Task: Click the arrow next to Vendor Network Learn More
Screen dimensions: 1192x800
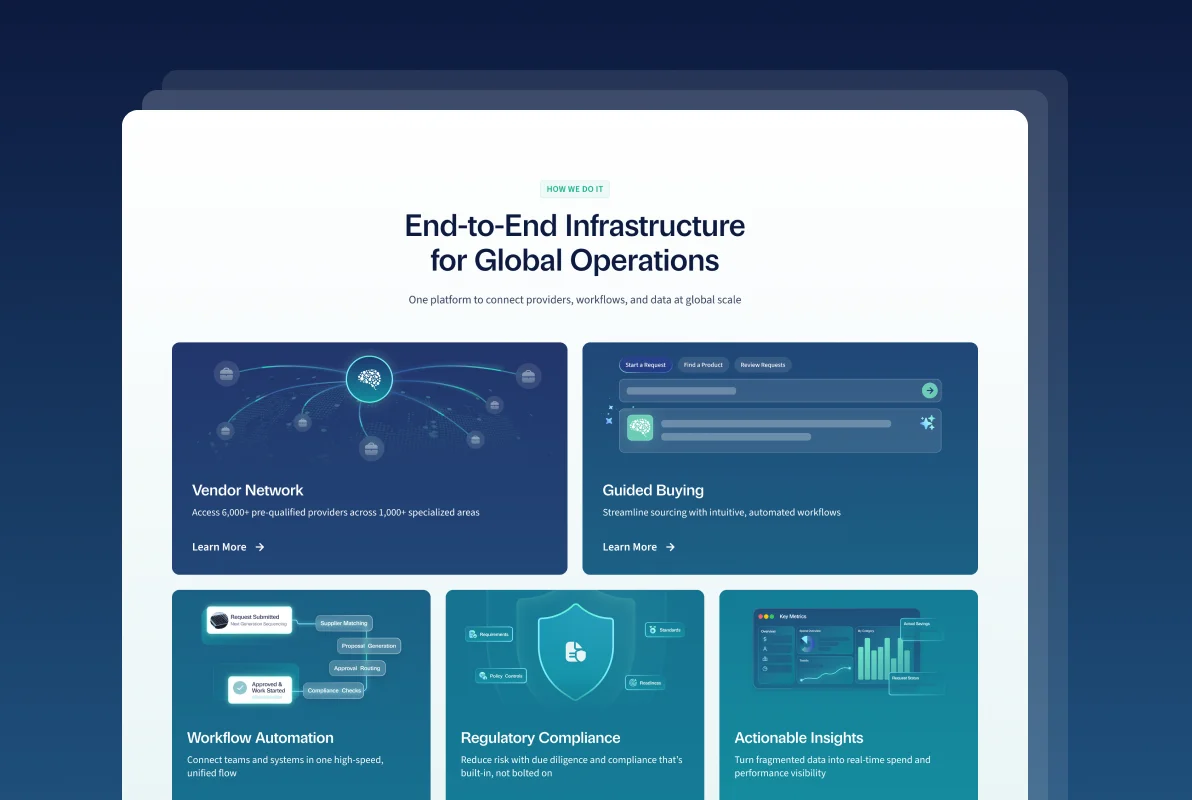Action: tap(260, 547)
